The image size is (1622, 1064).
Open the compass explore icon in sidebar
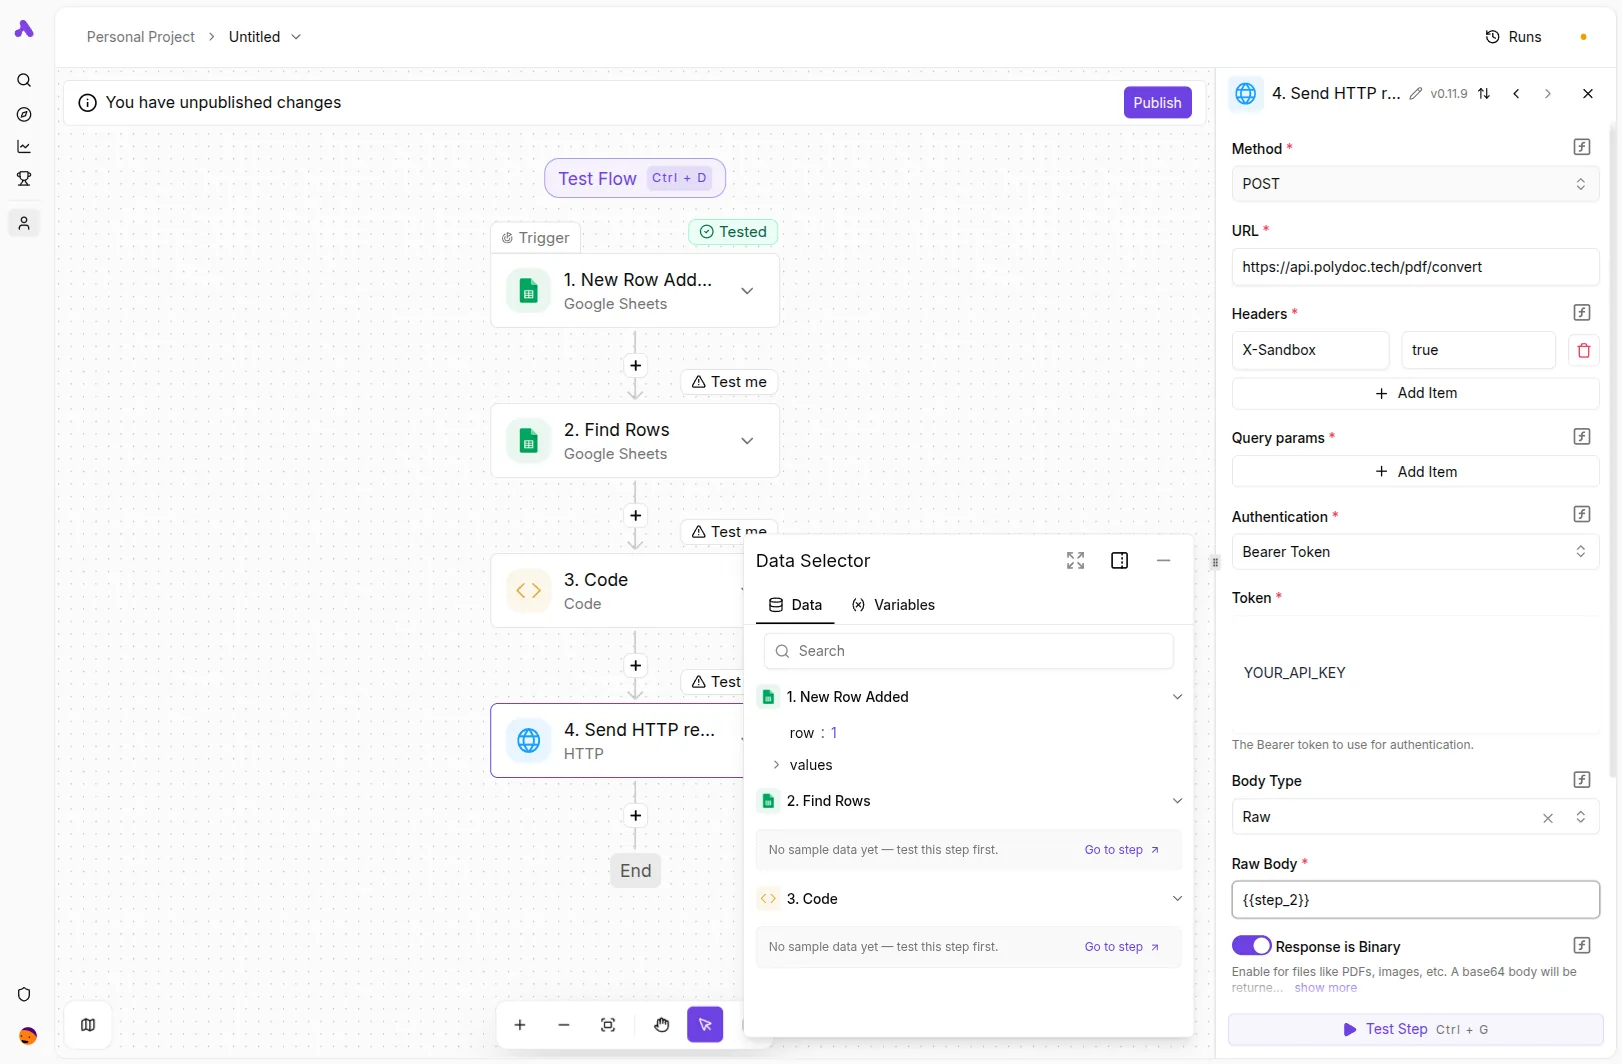click(x=24, y=114)
